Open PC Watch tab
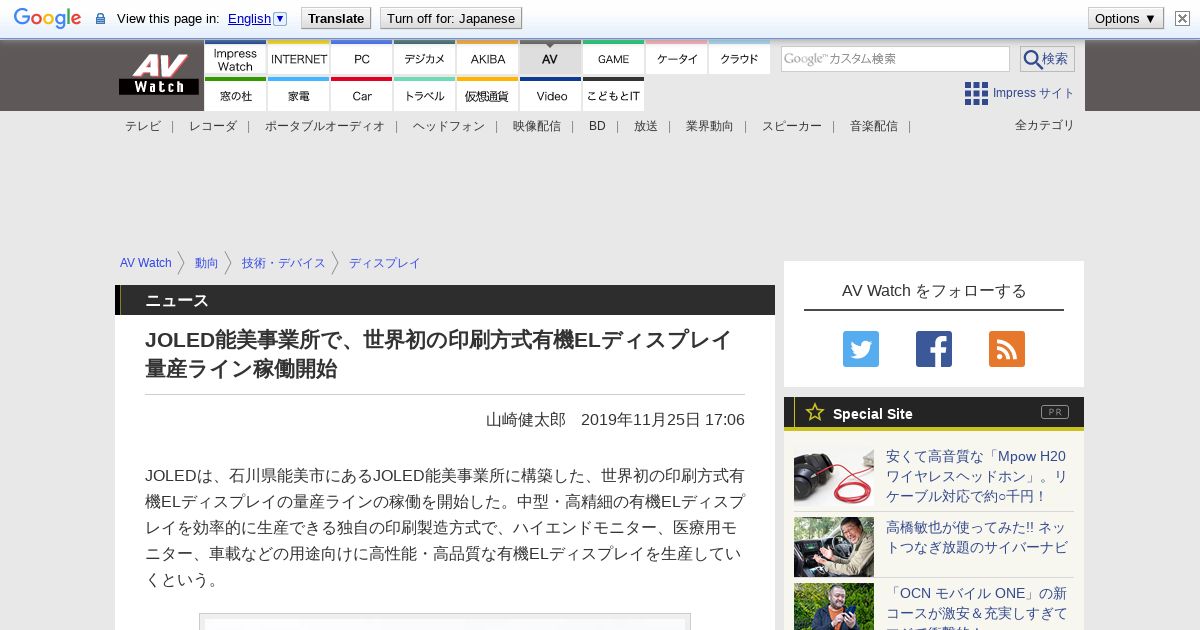The height and width of the screenshot is (630, 1200). pos(362,59)
